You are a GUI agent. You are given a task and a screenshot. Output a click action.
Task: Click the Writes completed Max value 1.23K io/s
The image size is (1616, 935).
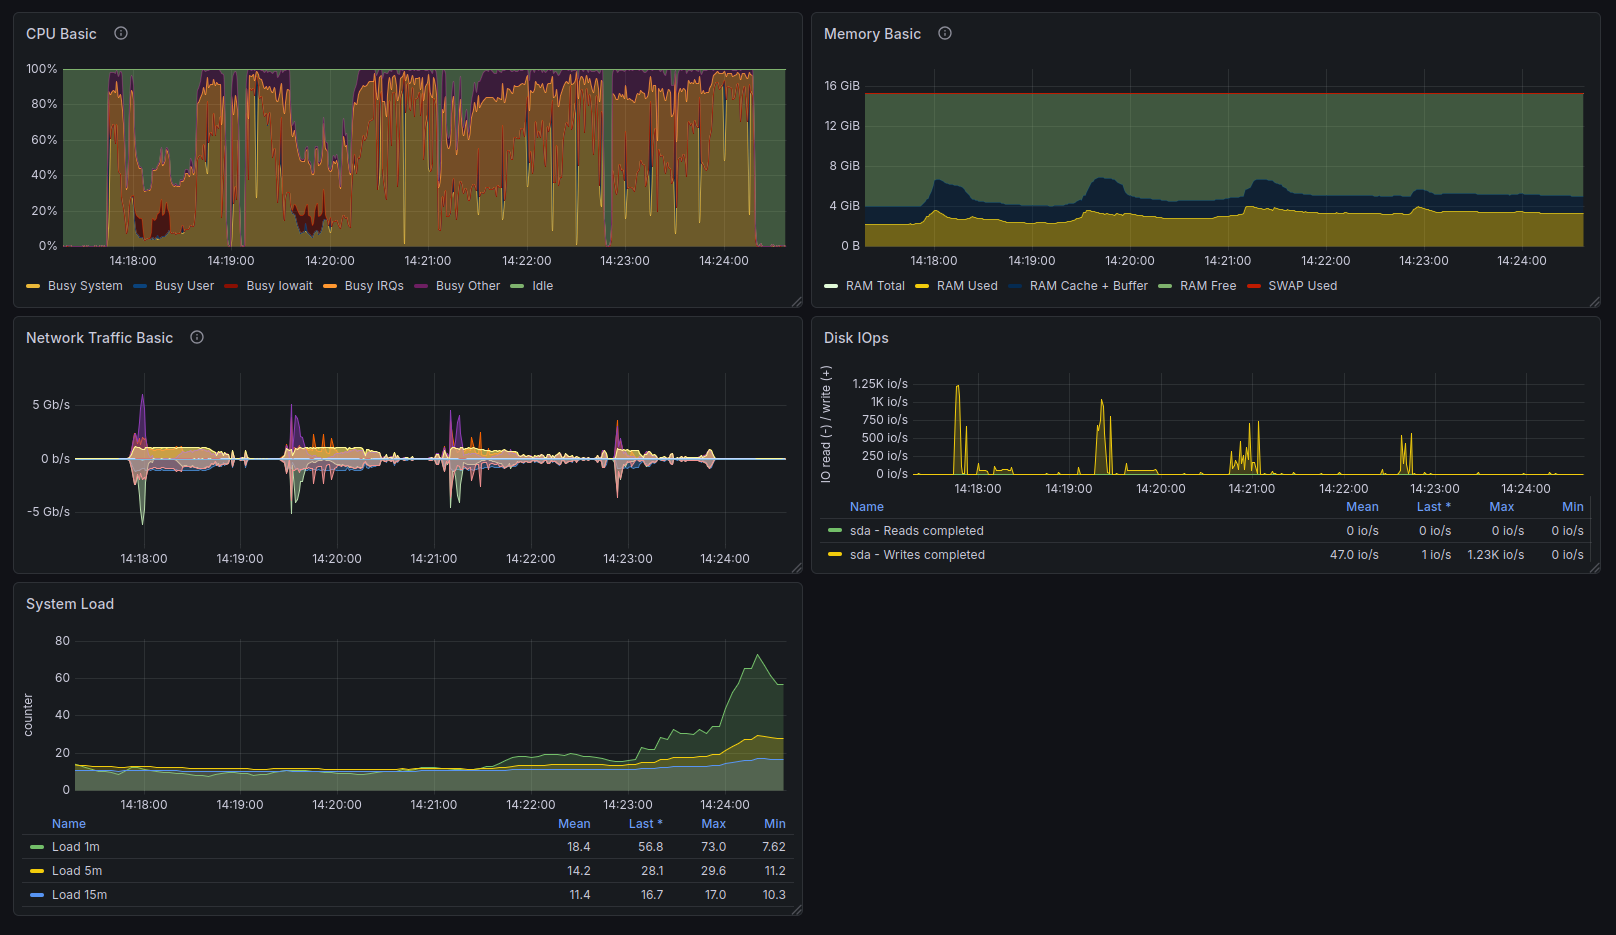pos(1496,555)
